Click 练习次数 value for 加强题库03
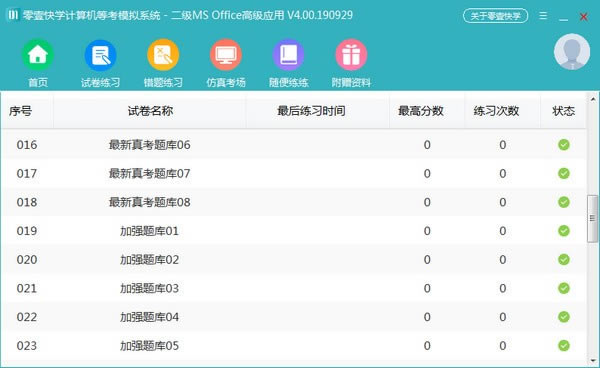Image resolution: width=600 pixels, height=368 pixels. click(502, 288)
